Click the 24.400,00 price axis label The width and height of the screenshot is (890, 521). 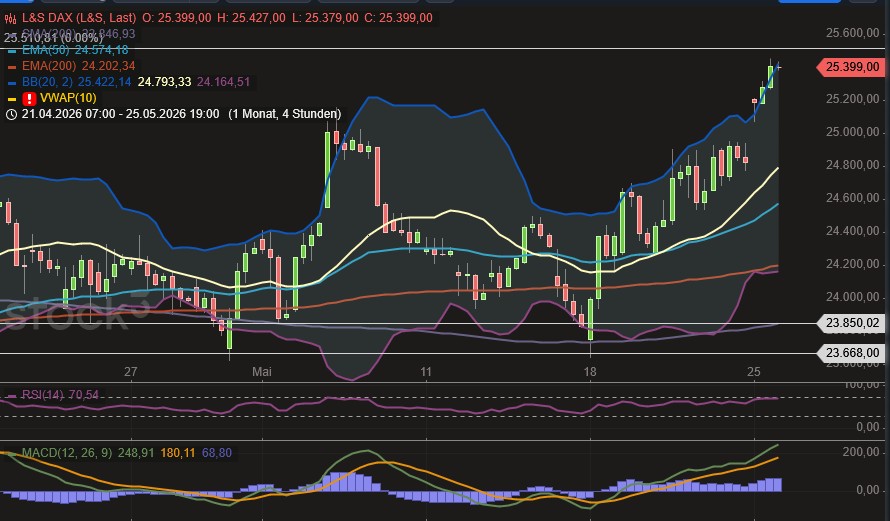point(853,231)
